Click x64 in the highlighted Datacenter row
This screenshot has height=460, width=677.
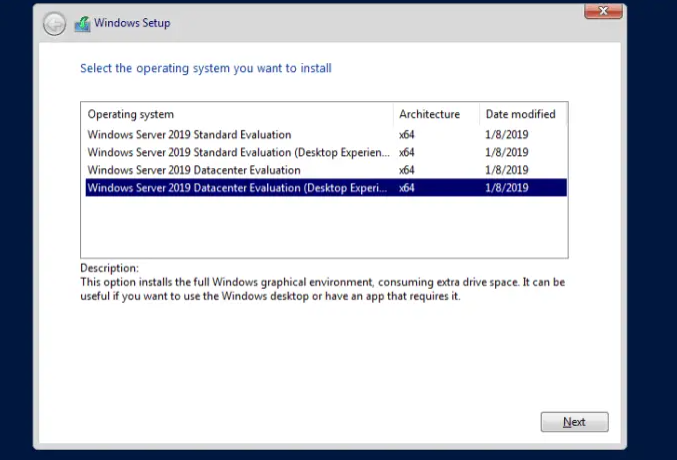pyautogui.click(x=406, y=187)
